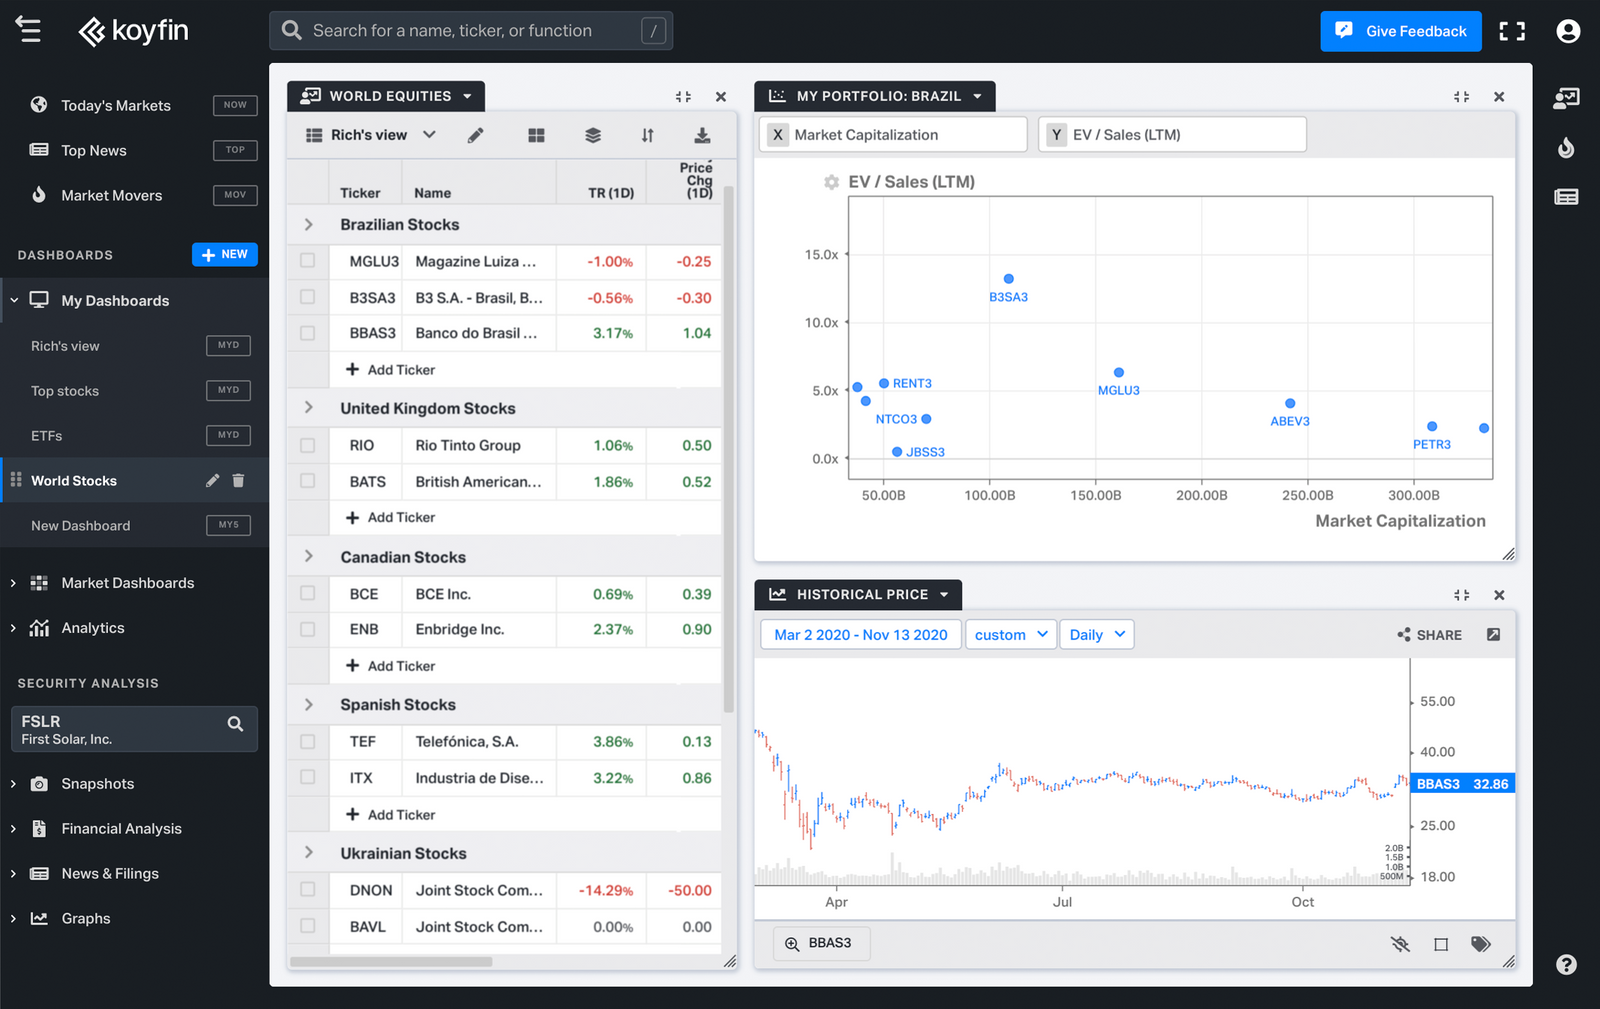Collapse the World Equities widget
This screenshot has width=1600, height=1009.
(683, 97)
